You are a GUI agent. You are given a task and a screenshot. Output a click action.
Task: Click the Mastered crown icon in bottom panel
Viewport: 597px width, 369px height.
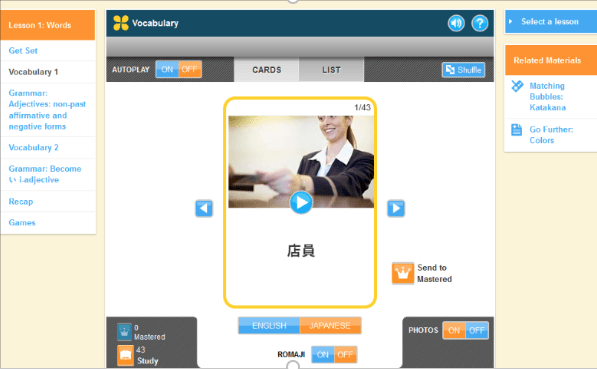point(124,332)
